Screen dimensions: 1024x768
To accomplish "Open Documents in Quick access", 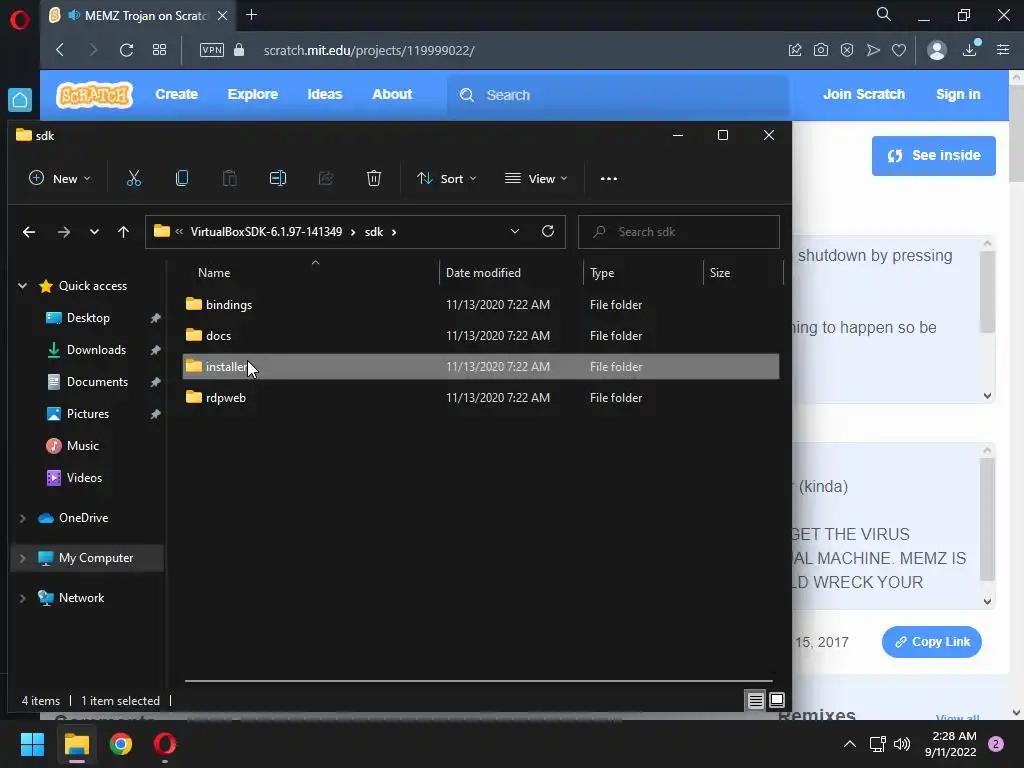I will point(97,382).
